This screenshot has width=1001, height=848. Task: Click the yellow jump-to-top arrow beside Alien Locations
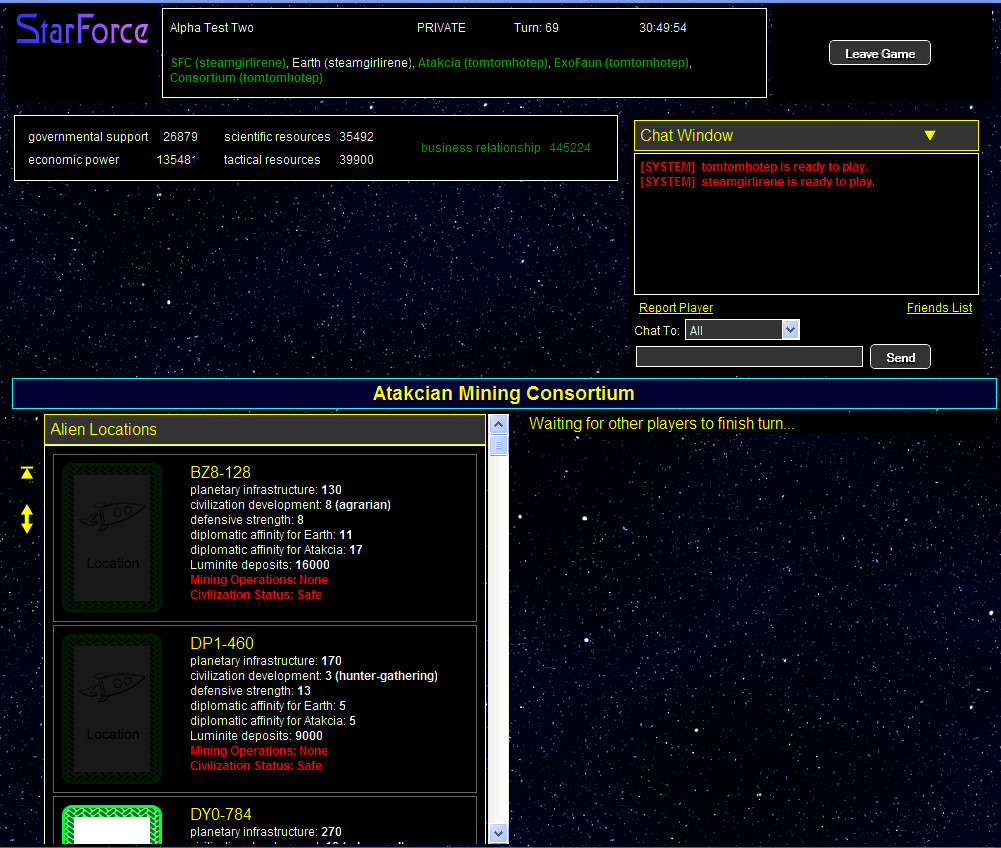pos(26,472)
